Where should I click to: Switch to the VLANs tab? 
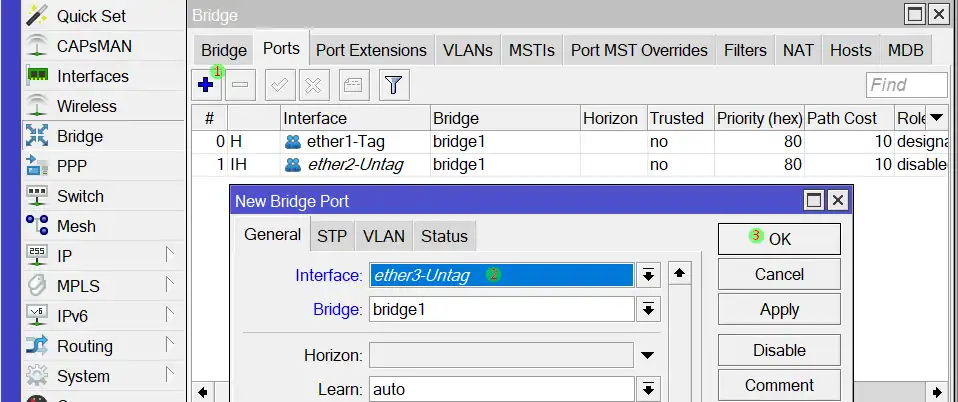(x=467, y=50)
